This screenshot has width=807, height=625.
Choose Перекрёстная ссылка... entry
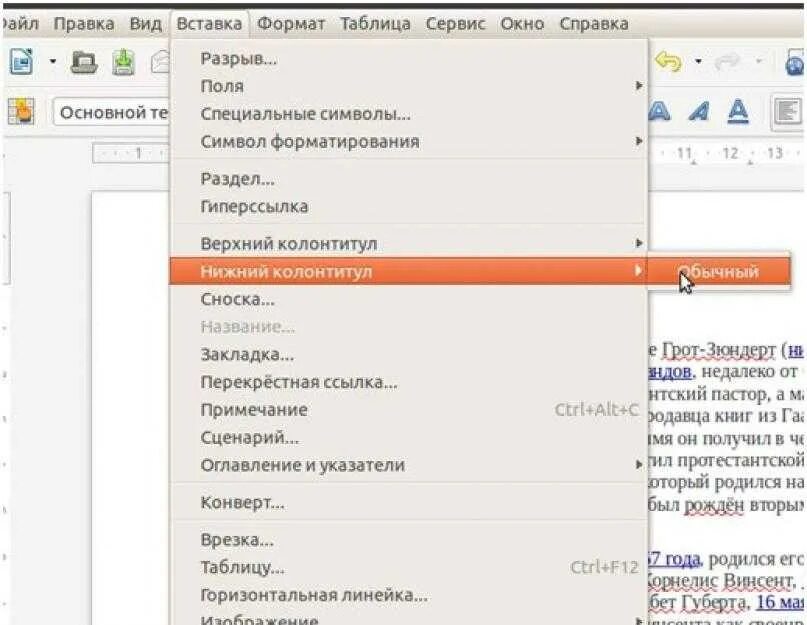[x=409, y=383]
